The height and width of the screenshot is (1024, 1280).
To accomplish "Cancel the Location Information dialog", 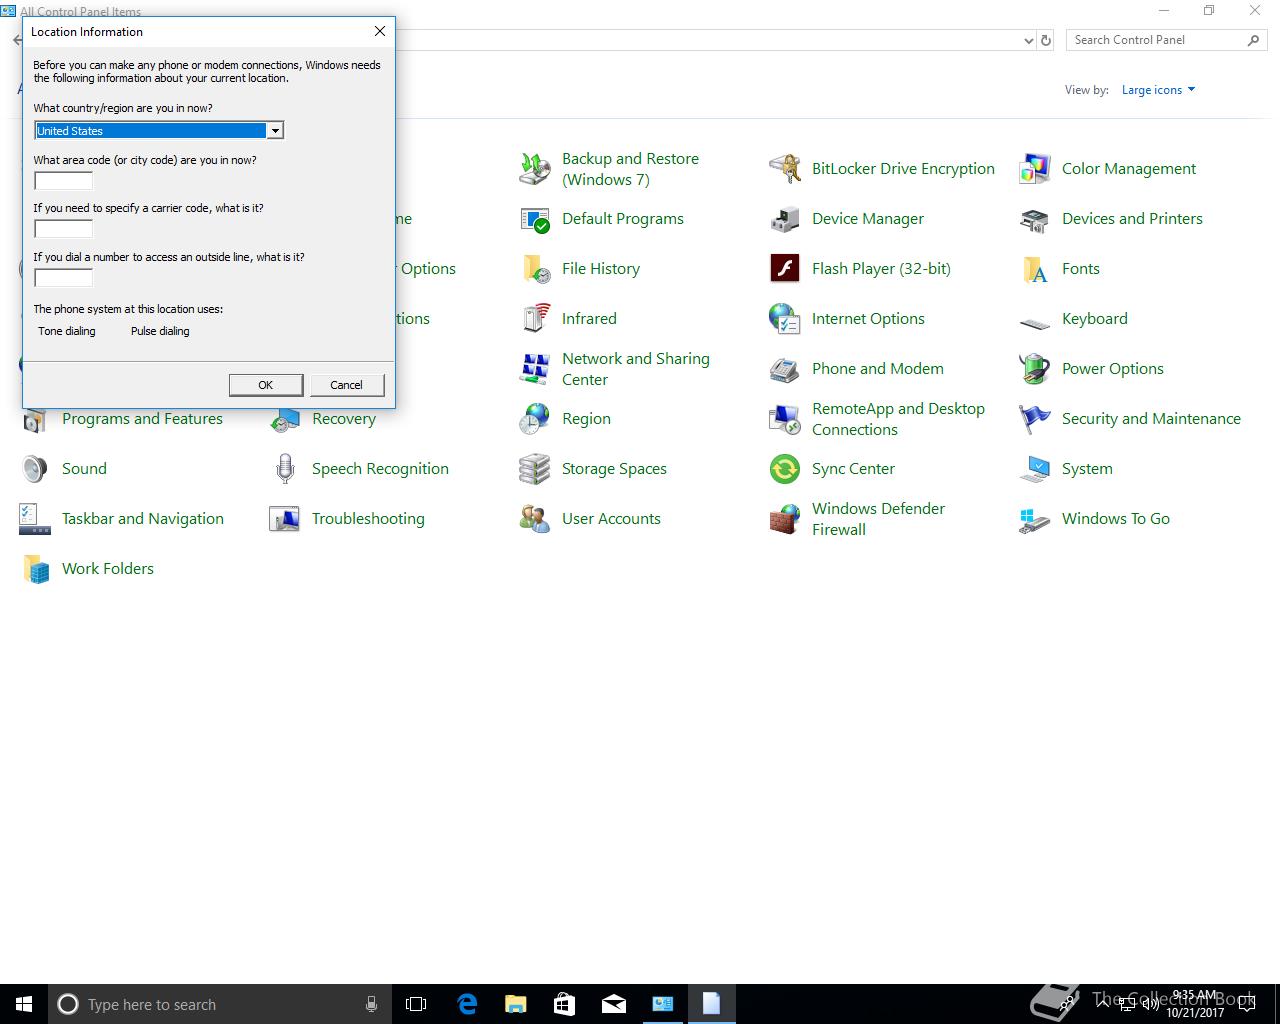I will (x=346, y=385).
